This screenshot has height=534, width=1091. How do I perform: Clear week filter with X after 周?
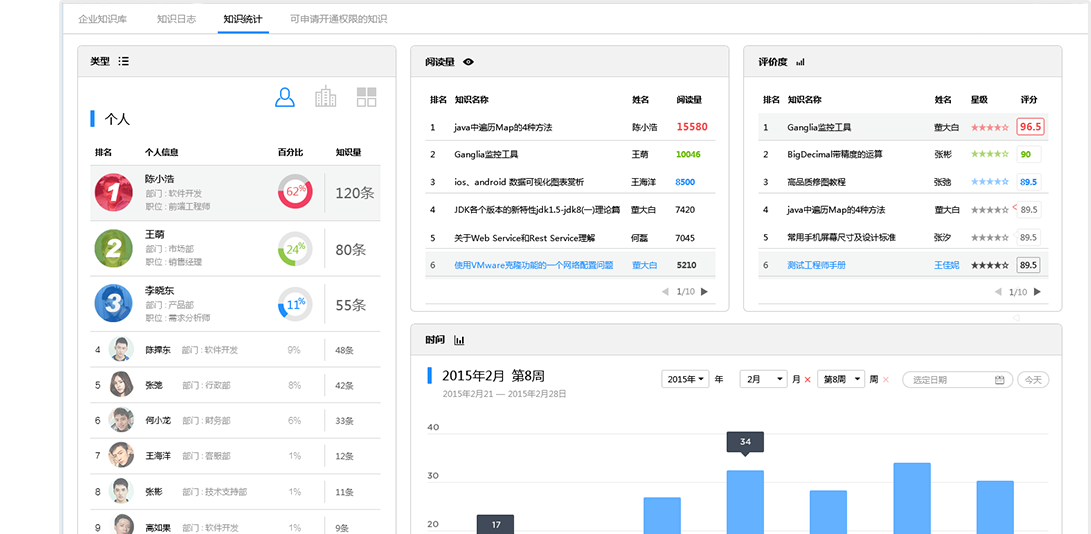click(x=886, y=379)
